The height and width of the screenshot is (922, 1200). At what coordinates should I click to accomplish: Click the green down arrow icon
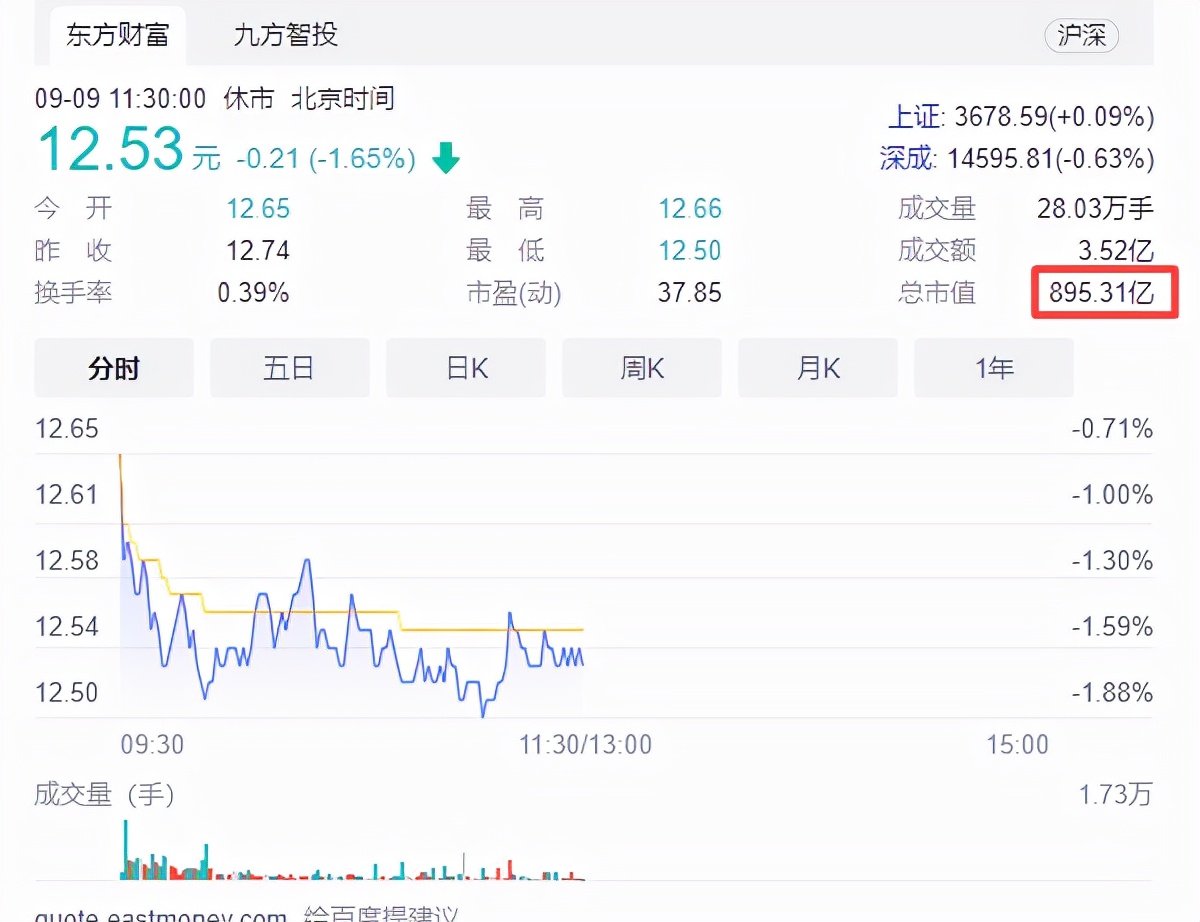coord(446,158)
